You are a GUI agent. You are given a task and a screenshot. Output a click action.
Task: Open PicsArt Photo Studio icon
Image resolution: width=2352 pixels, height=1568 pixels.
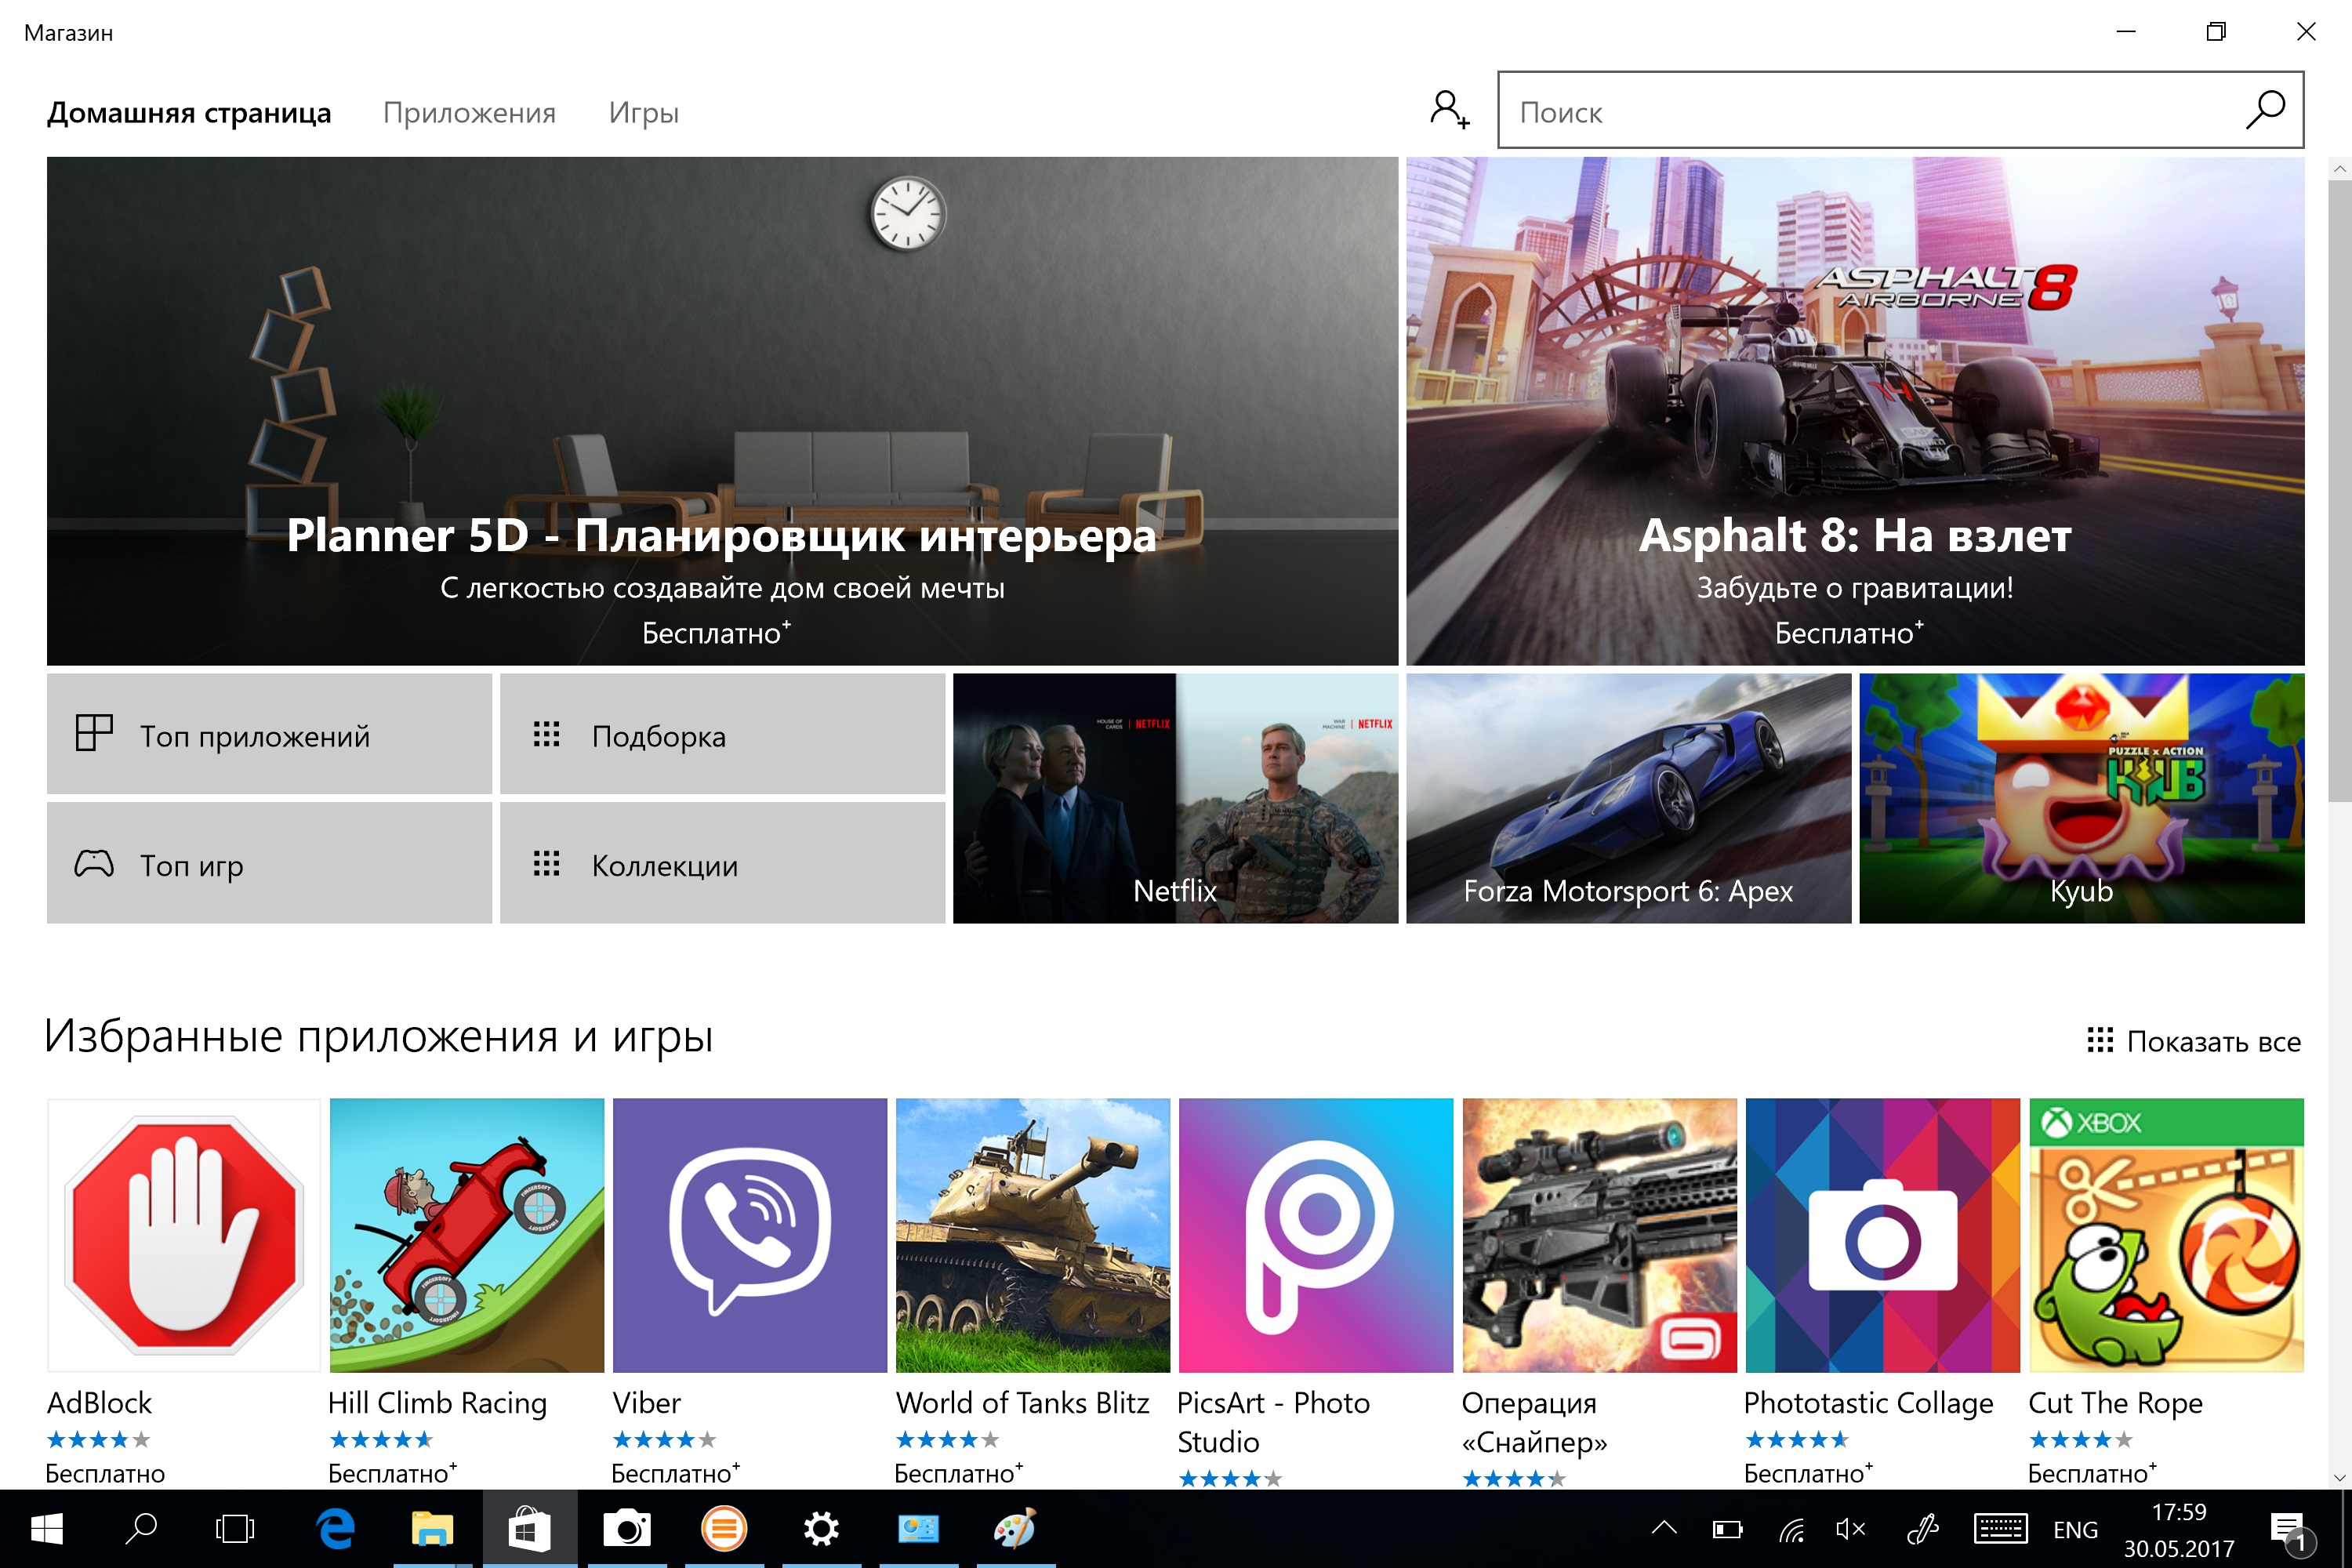(1316, 1235)
